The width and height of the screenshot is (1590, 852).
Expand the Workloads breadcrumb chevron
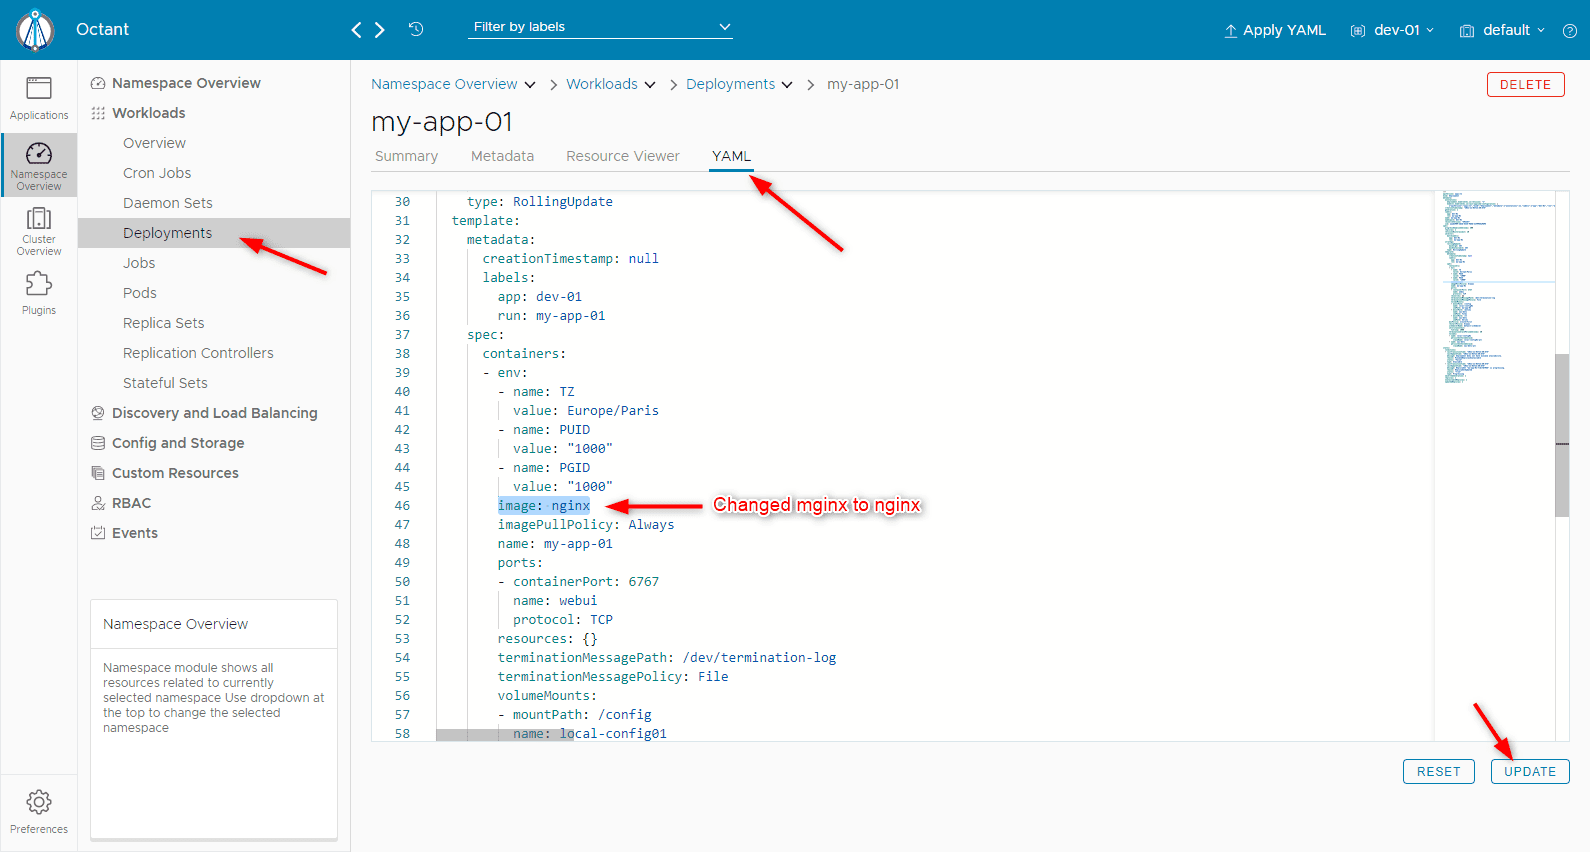[650, 85]
